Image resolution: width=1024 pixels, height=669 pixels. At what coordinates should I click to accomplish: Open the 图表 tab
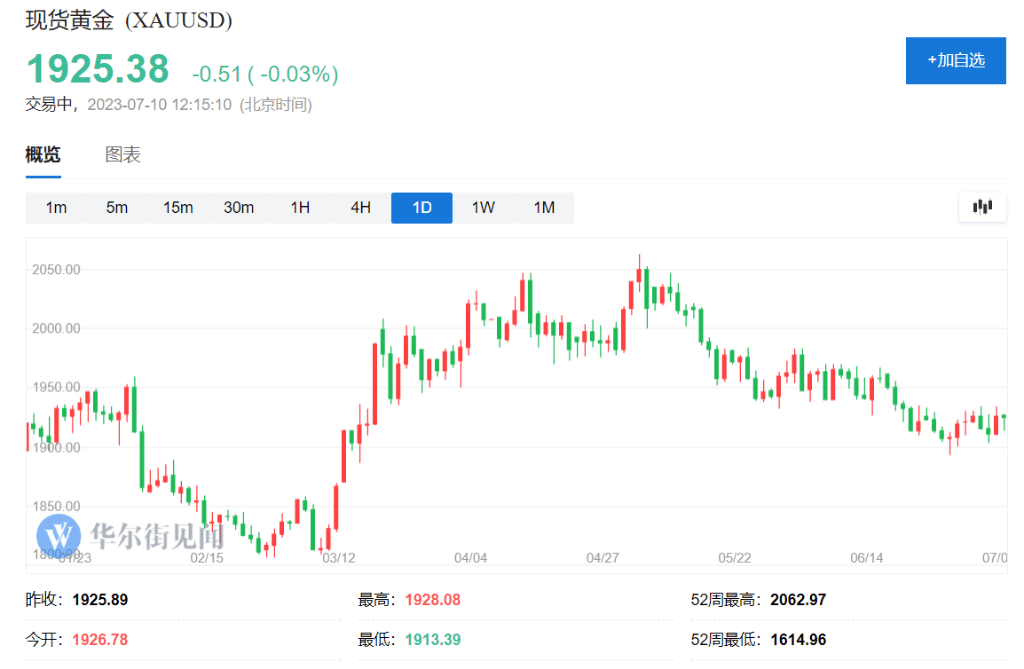123,155
